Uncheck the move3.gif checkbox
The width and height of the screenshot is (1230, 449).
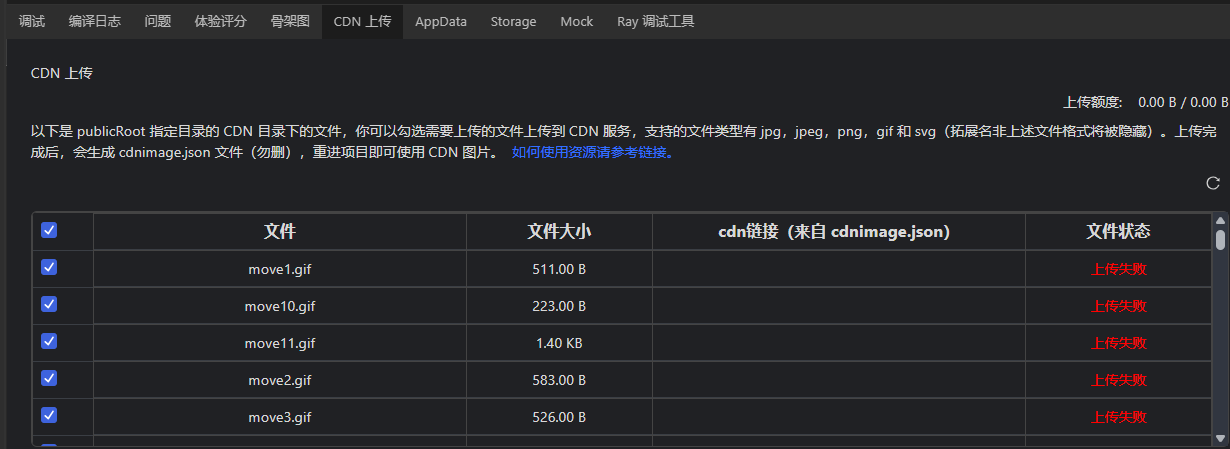(49, 416)
